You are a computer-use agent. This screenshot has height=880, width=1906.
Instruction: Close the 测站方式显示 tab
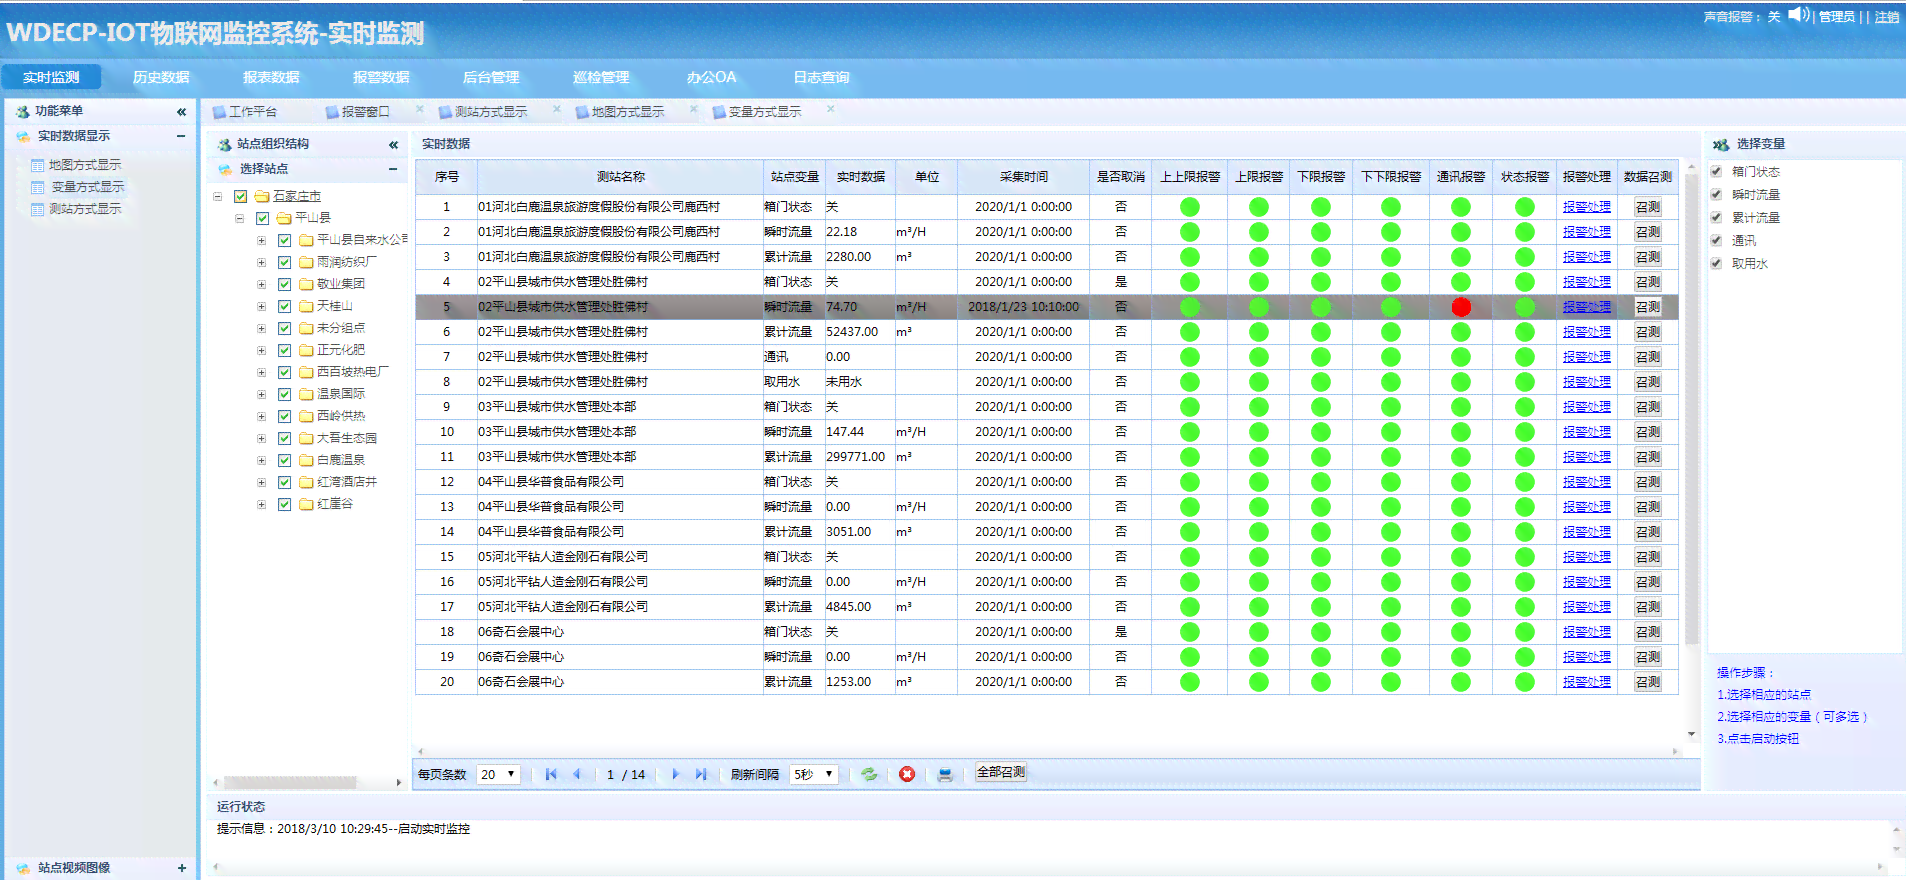pyautogui.click(x=557, y=110)
